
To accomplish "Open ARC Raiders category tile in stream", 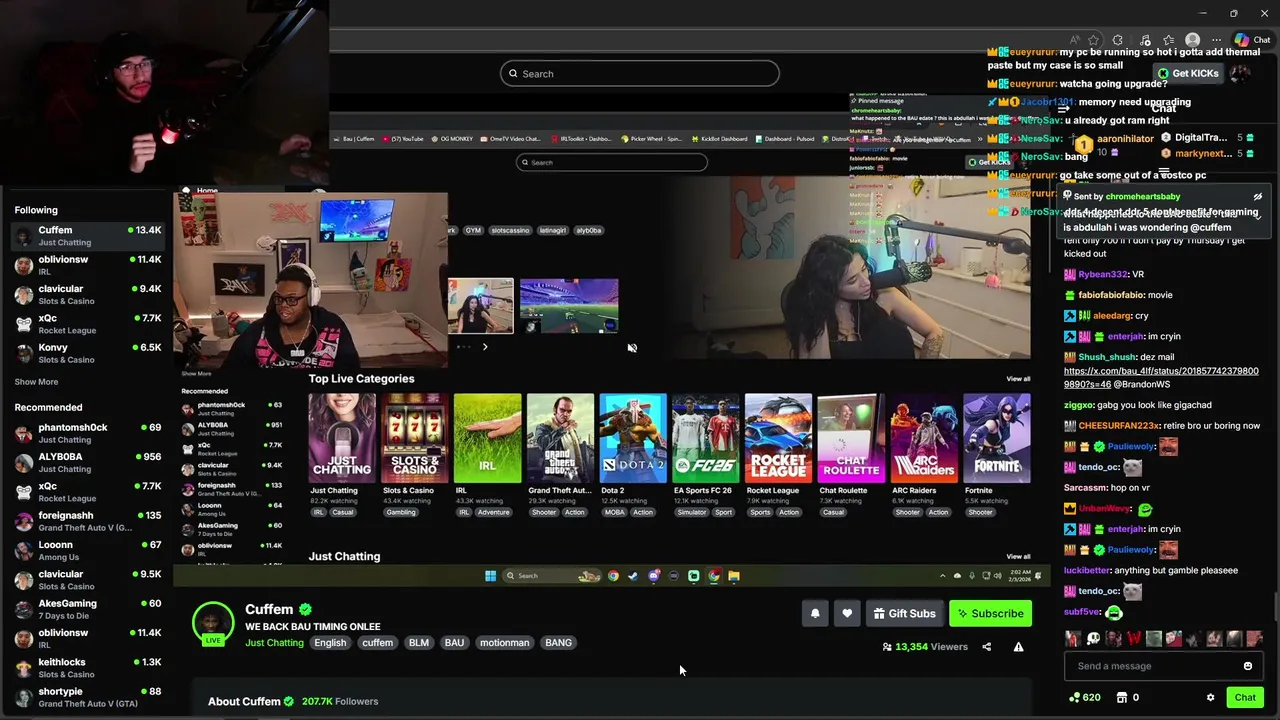I will click(x=924, y=438).
